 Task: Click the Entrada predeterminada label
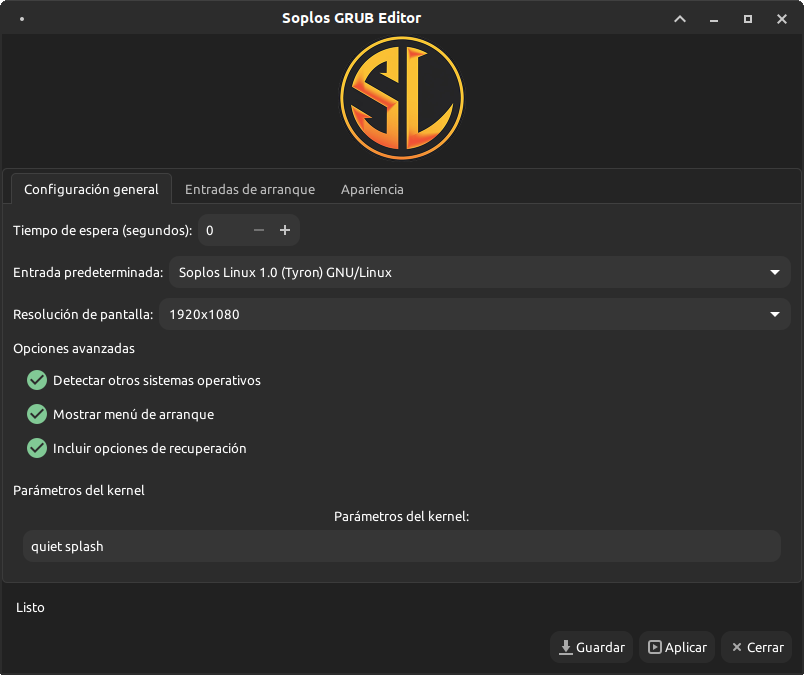point(88,272)
